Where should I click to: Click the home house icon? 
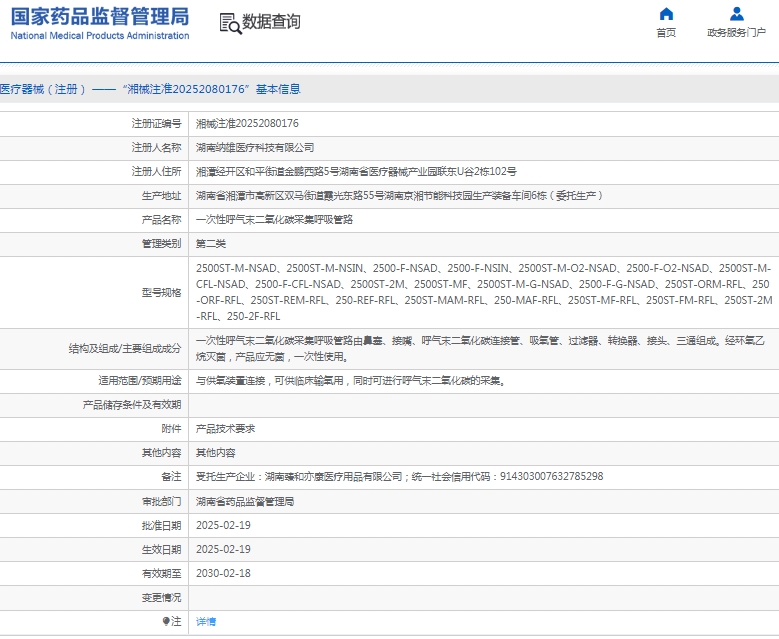(666, 14)
